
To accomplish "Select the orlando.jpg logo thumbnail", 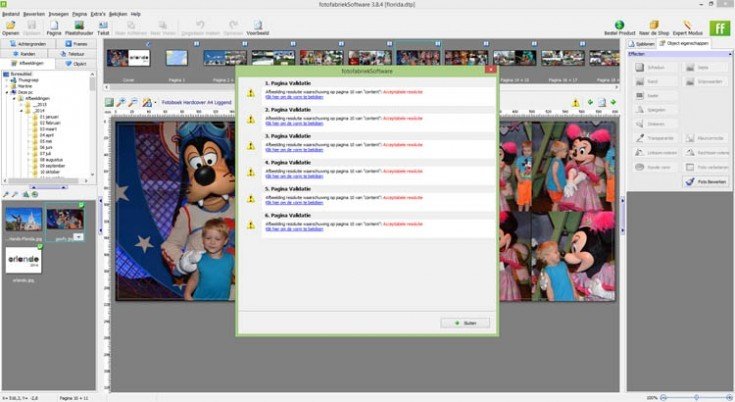I will (23, 260).
